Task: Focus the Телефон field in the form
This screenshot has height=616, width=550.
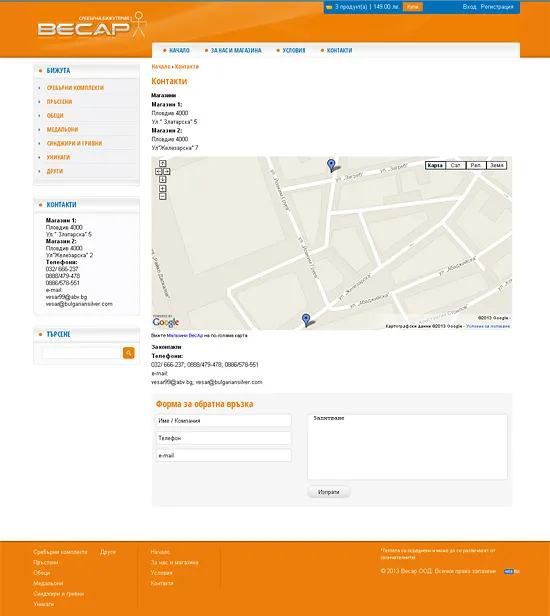Action: pos(224,438)
